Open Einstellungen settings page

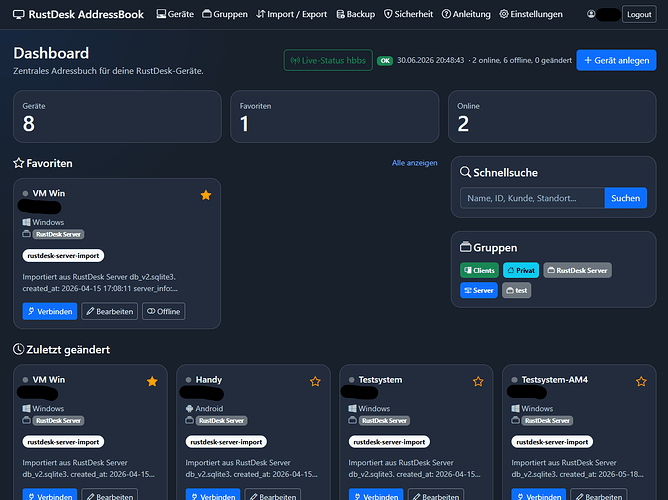[531, 14]
